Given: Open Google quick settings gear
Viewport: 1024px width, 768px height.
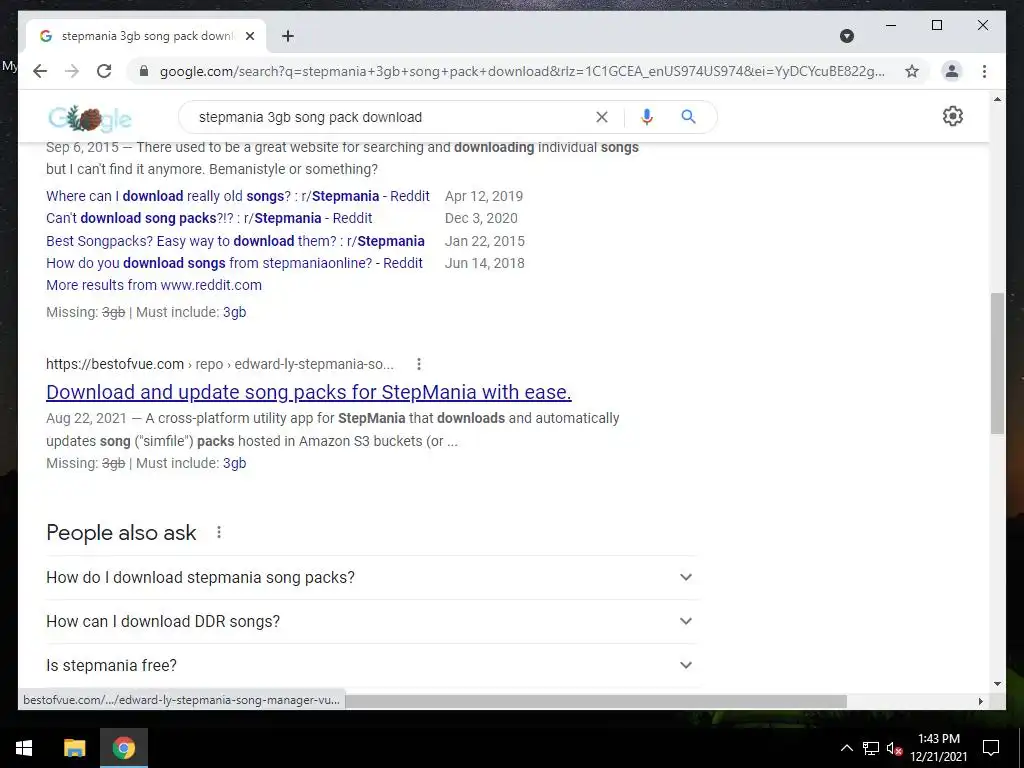Looking at the screenshot, I should pyautogui.click(x=953, y=116).
